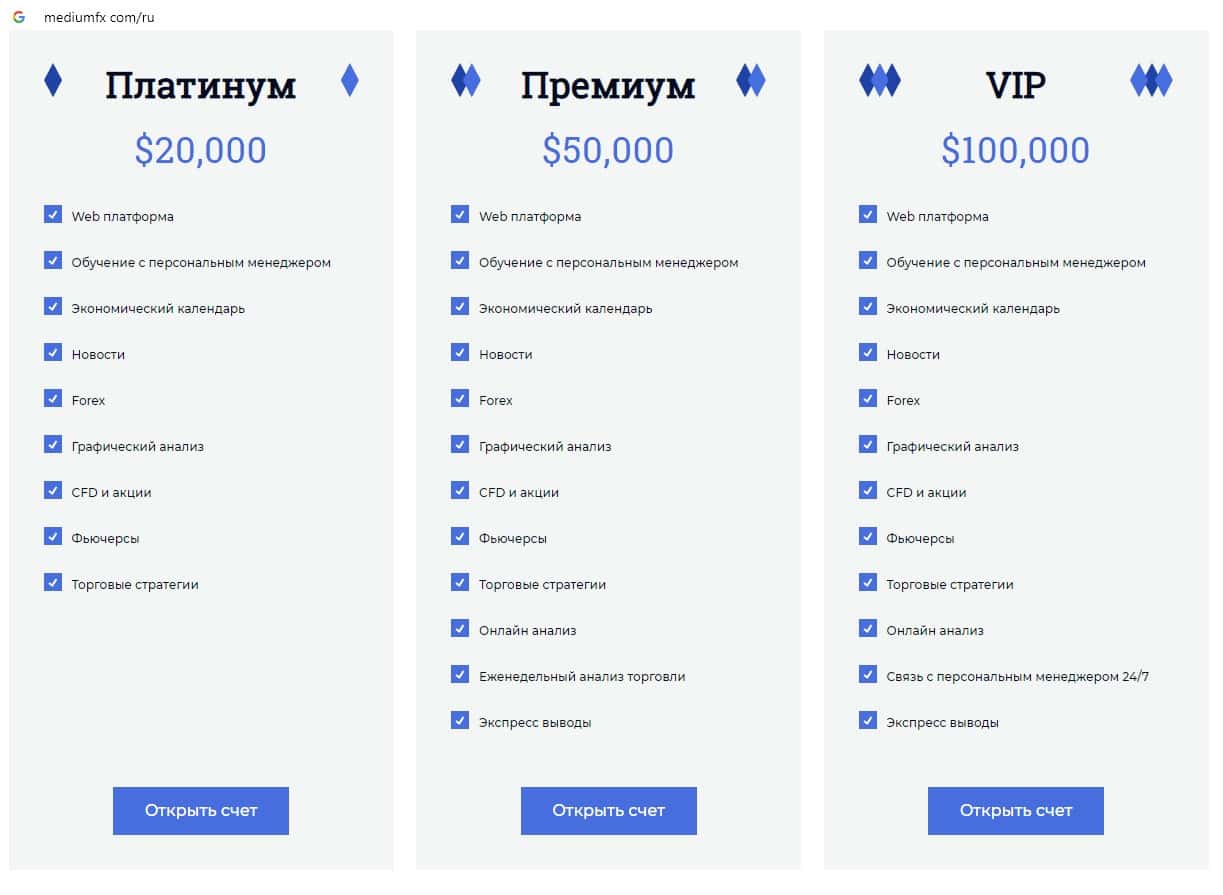Viewport: 1223px width, 895px height.
Task: Click right double-diamond icon beside Премиум
Action: (x=750, y=80)
